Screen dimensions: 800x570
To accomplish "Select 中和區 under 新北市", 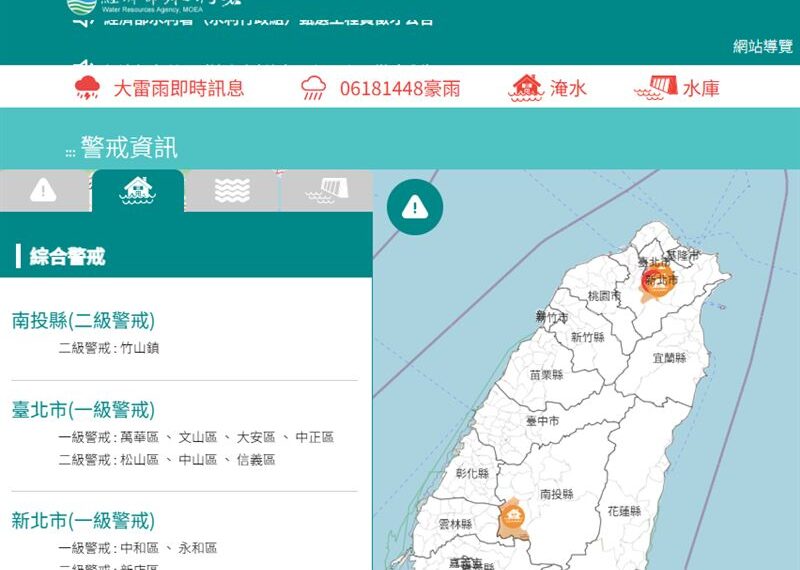I will coord(140,548).
